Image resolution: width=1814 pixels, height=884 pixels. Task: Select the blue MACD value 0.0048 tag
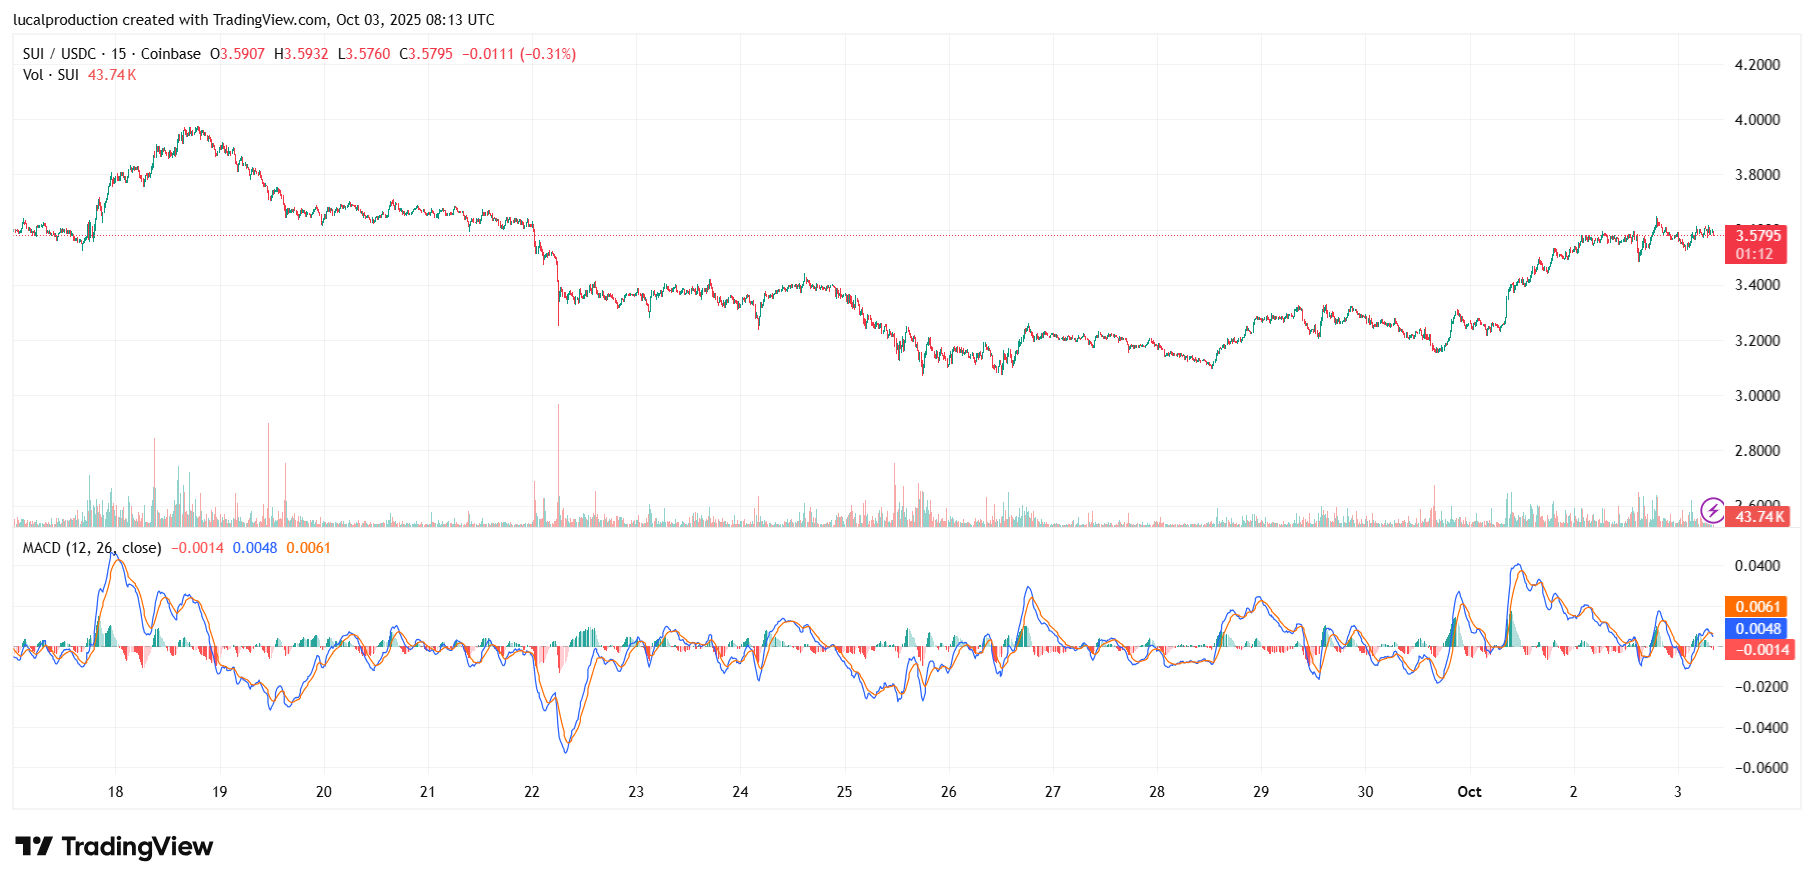coord(1757,628)
